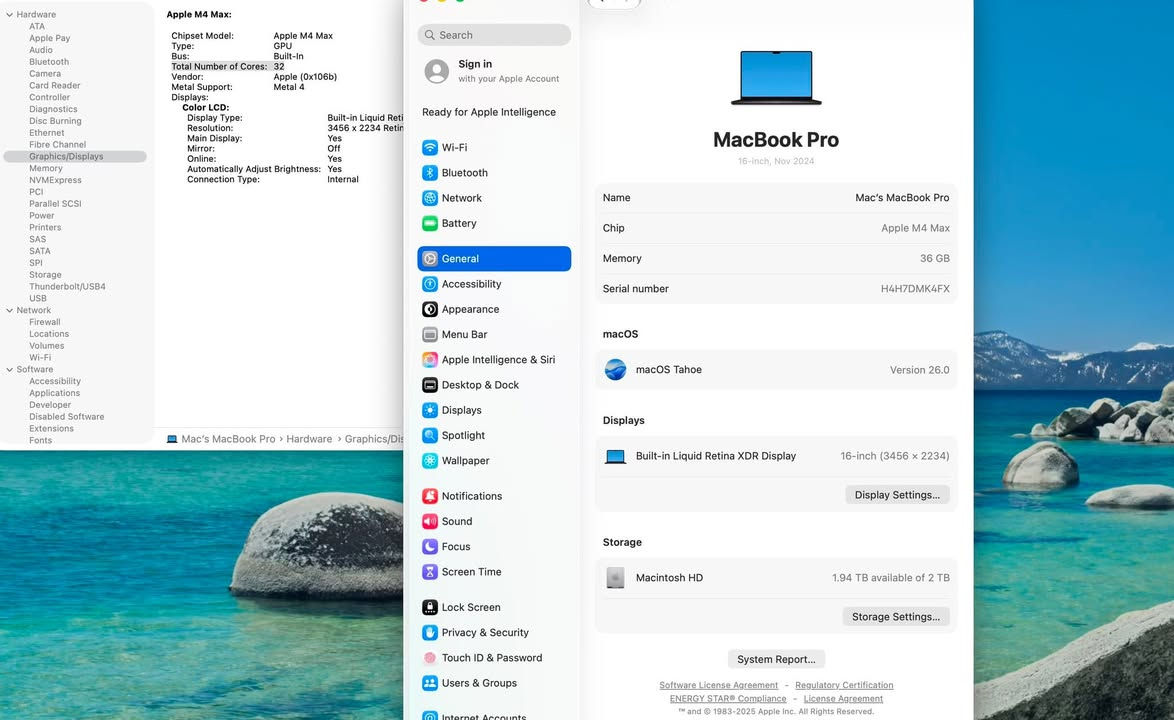The image size is (1174, 720).
Task: Click the Search field in System Settings
Action: 494,35
